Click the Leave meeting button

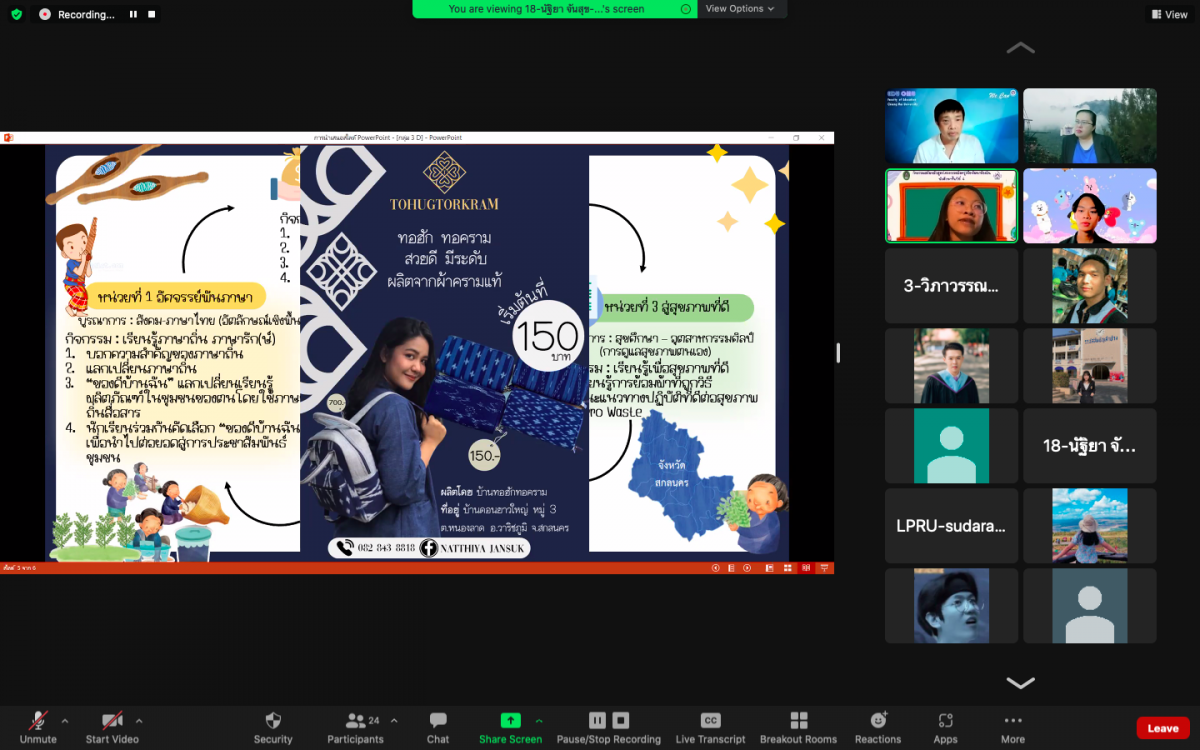[x=1162, y=728]
